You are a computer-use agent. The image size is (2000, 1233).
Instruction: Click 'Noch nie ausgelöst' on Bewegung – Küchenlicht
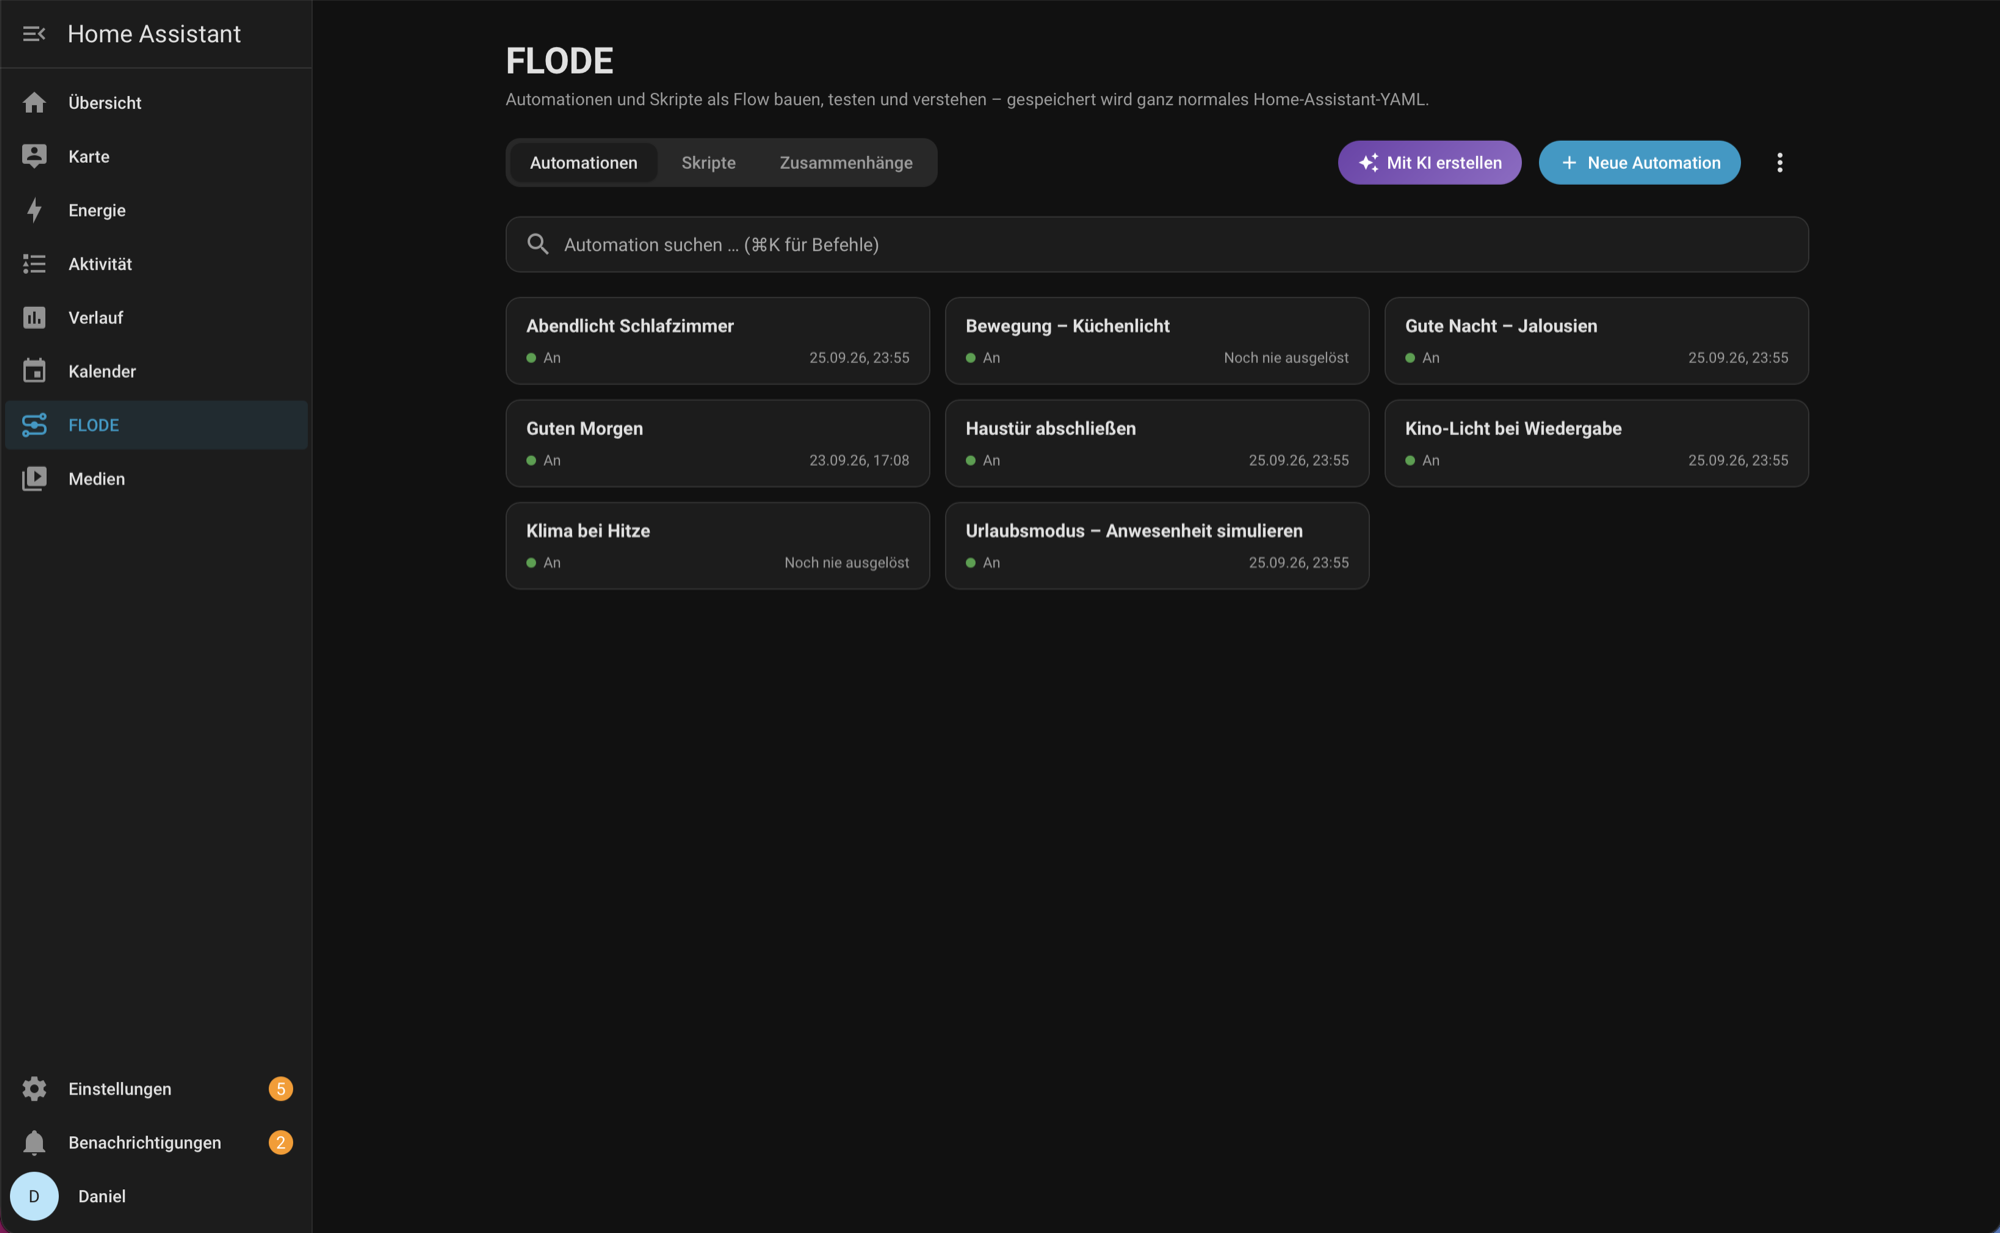click(1286, 358)
